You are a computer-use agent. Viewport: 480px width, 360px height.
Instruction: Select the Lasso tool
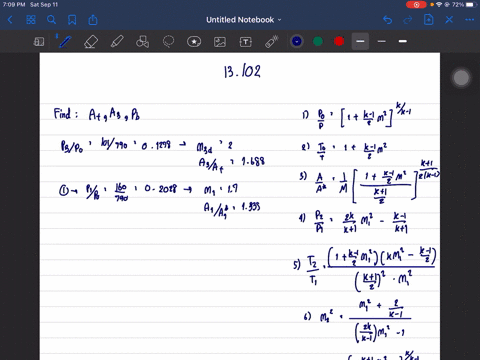pyautogui.click(x=168, y=42)
